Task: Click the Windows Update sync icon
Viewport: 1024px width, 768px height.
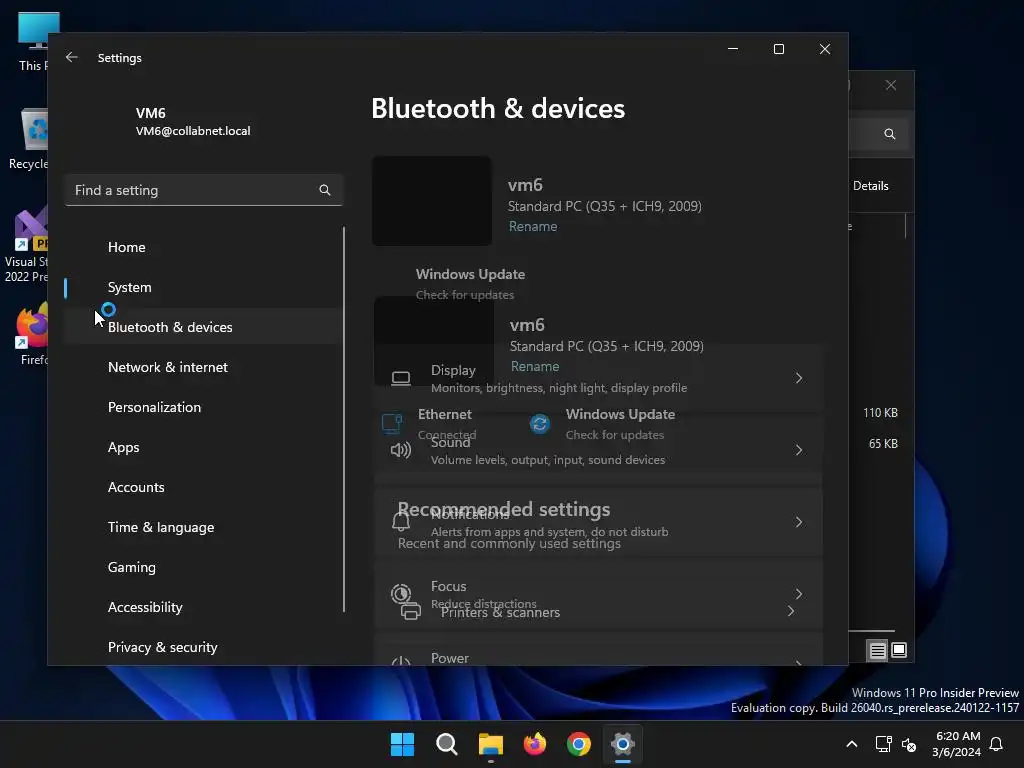Action: coord(539,424)
